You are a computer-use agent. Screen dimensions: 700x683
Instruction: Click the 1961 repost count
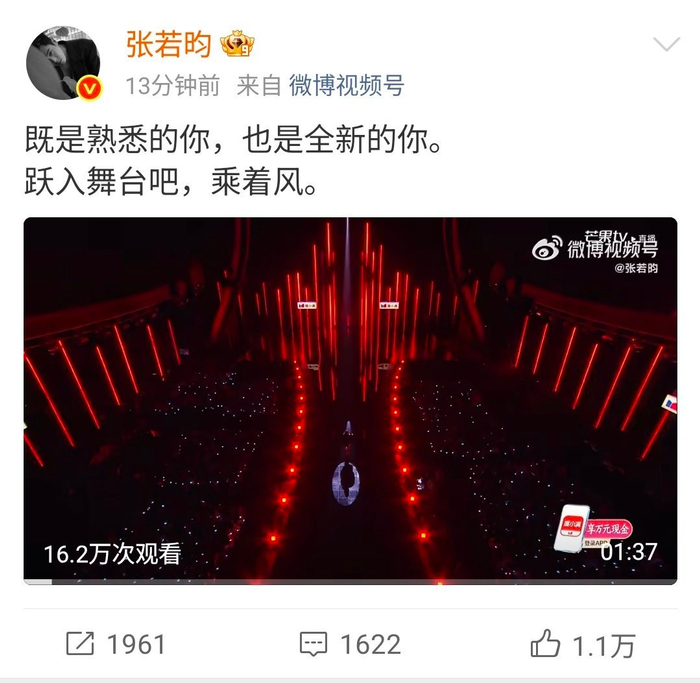(136, 645)
